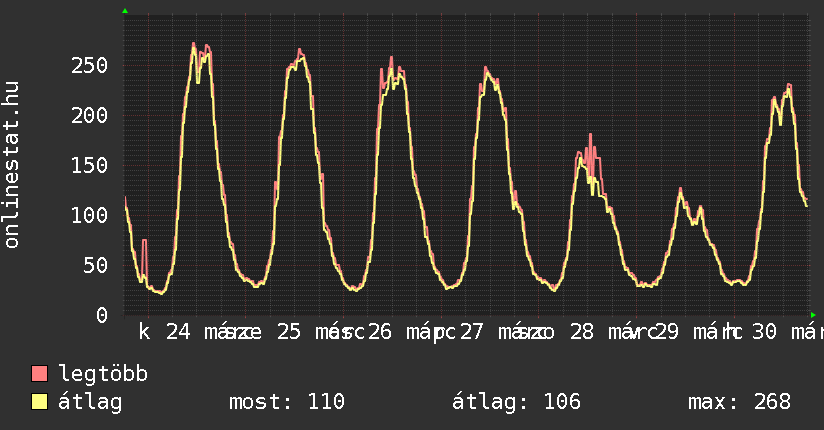Click the 0 y-axis tick label

click(102, 315)
